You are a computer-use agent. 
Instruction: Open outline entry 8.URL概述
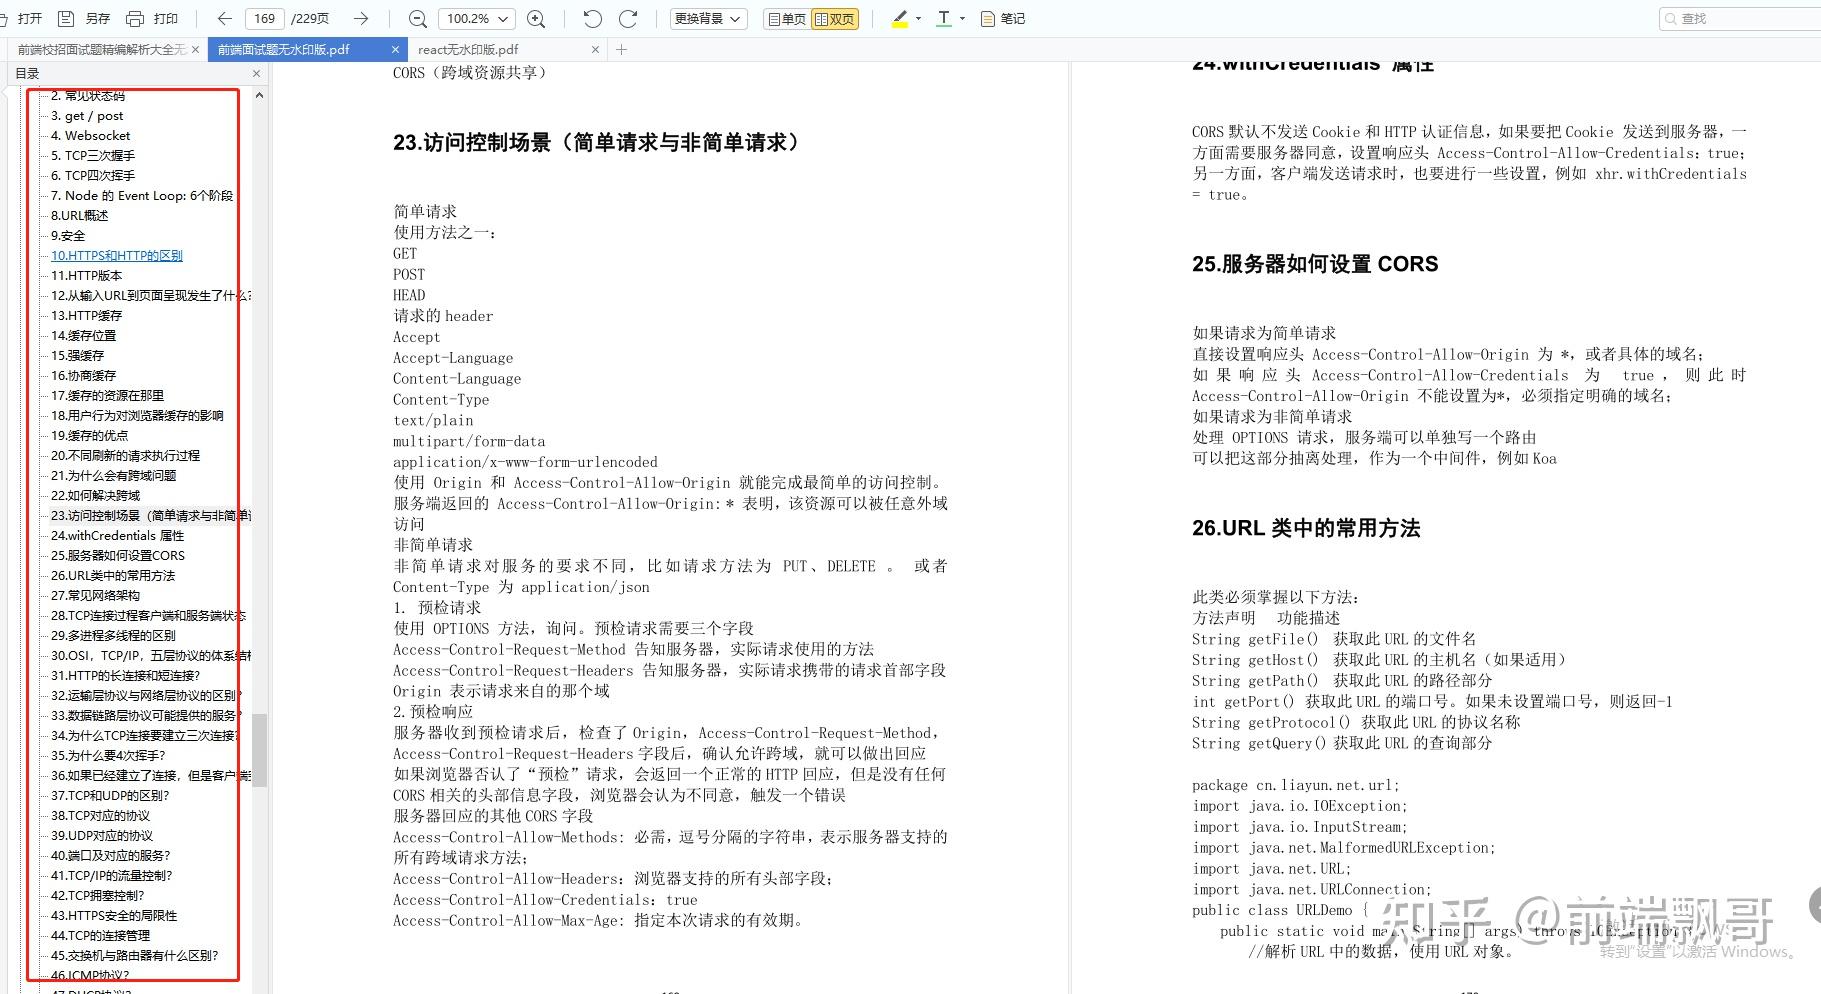[x=79, y=216]
